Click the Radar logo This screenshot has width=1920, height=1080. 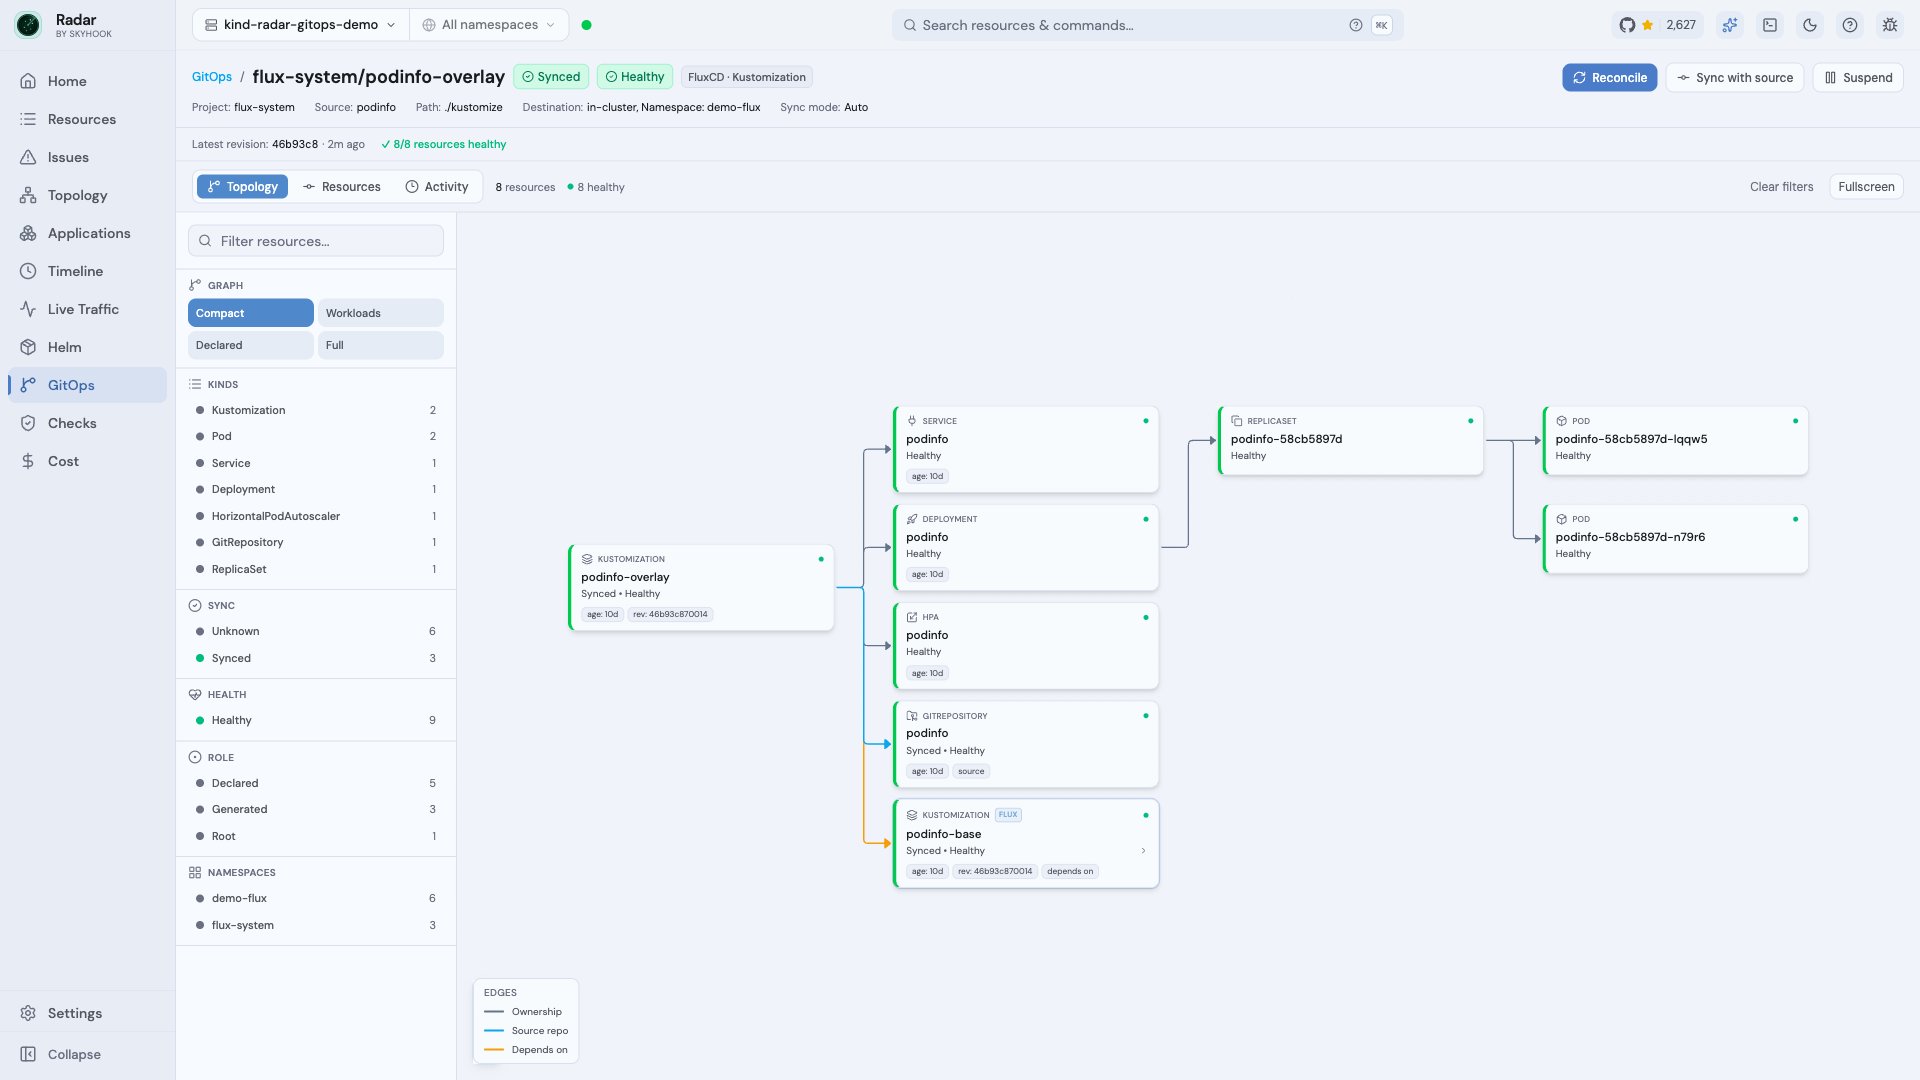click(x=28, y=25)
